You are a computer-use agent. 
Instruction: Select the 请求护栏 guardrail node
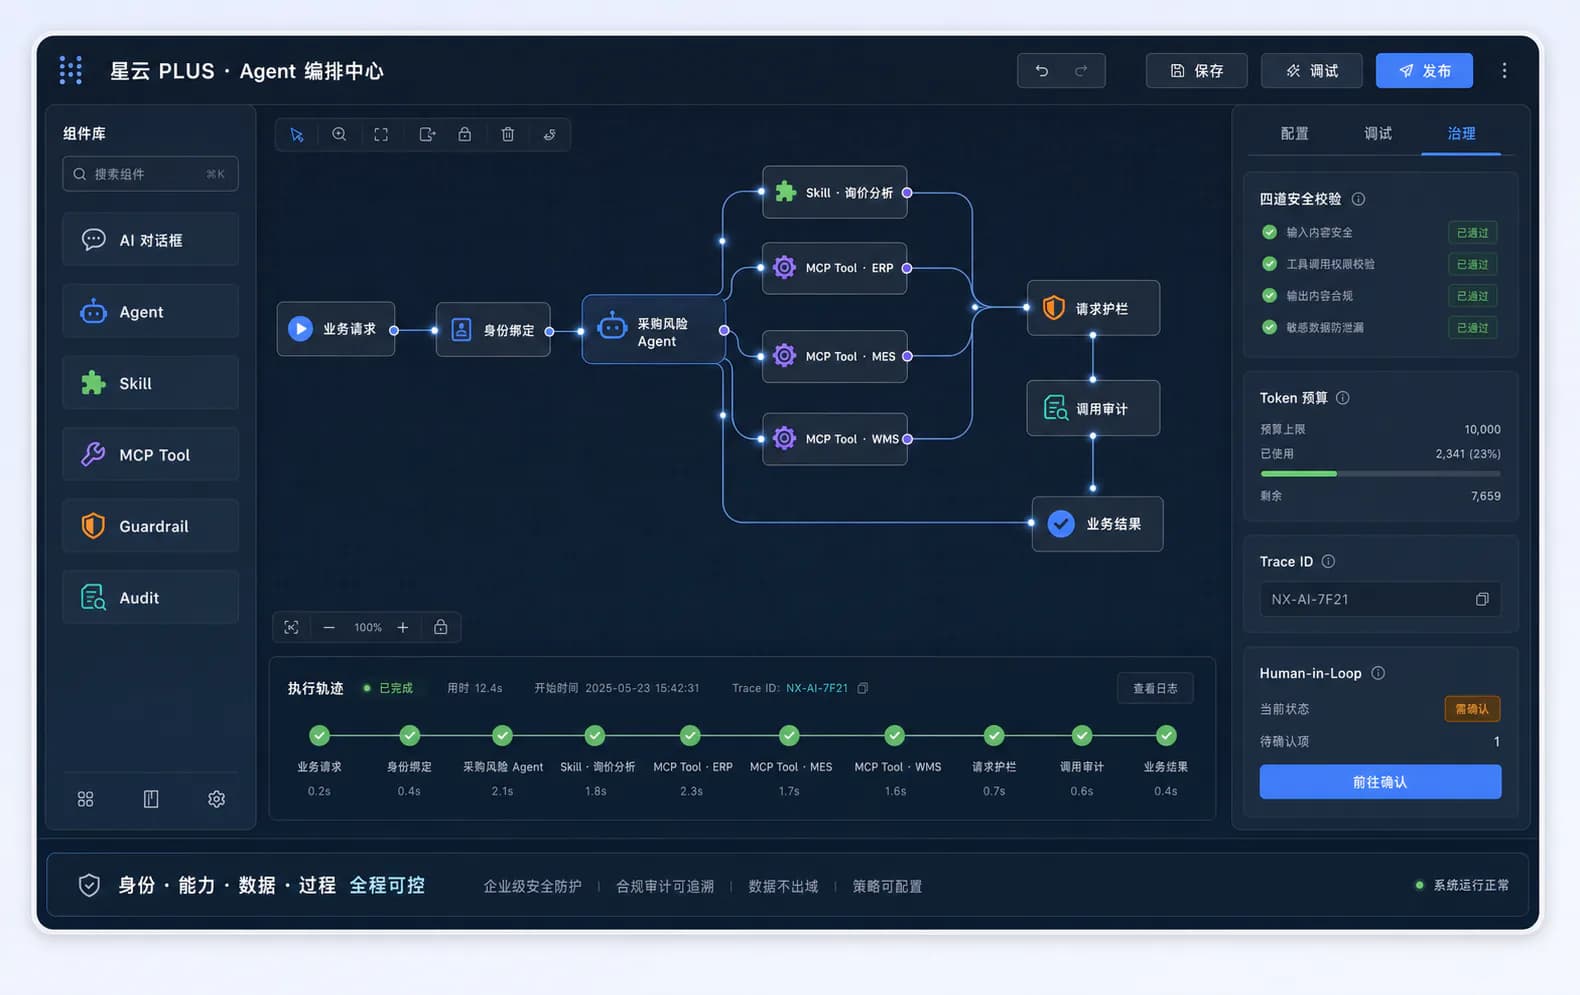click(1093, 308)
